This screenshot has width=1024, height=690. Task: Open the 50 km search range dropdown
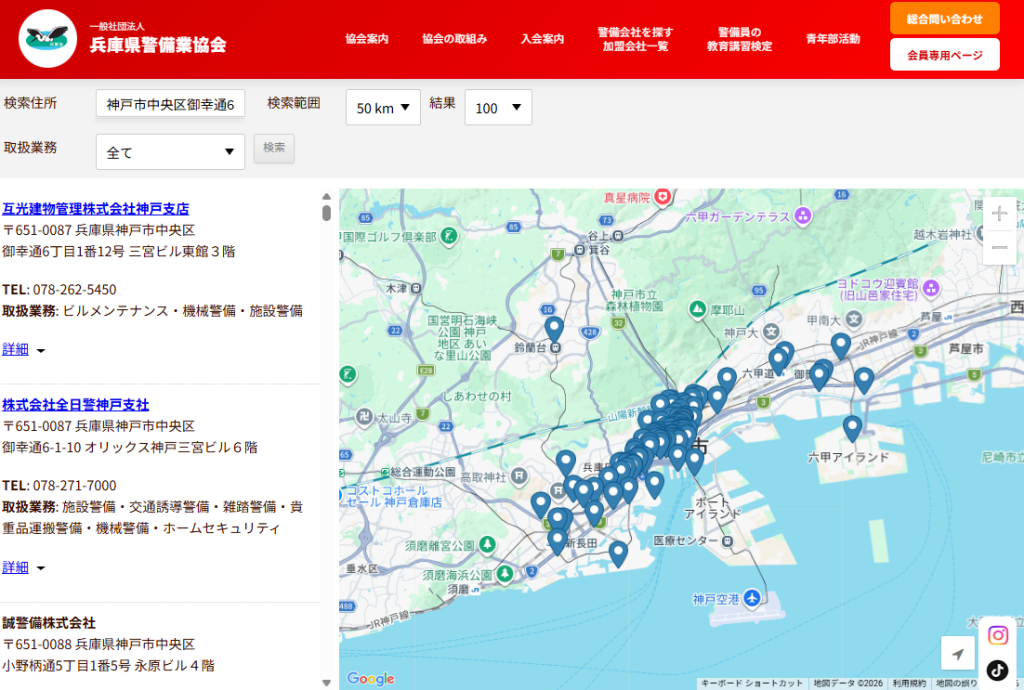coord(383,108)
